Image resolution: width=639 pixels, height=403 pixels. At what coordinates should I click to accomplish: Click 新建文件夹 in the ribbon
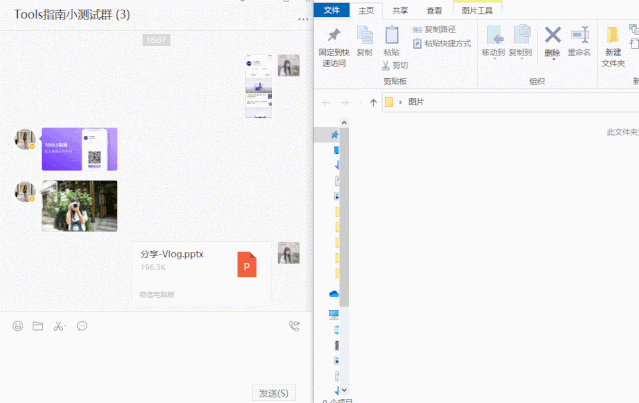point(613,47)
